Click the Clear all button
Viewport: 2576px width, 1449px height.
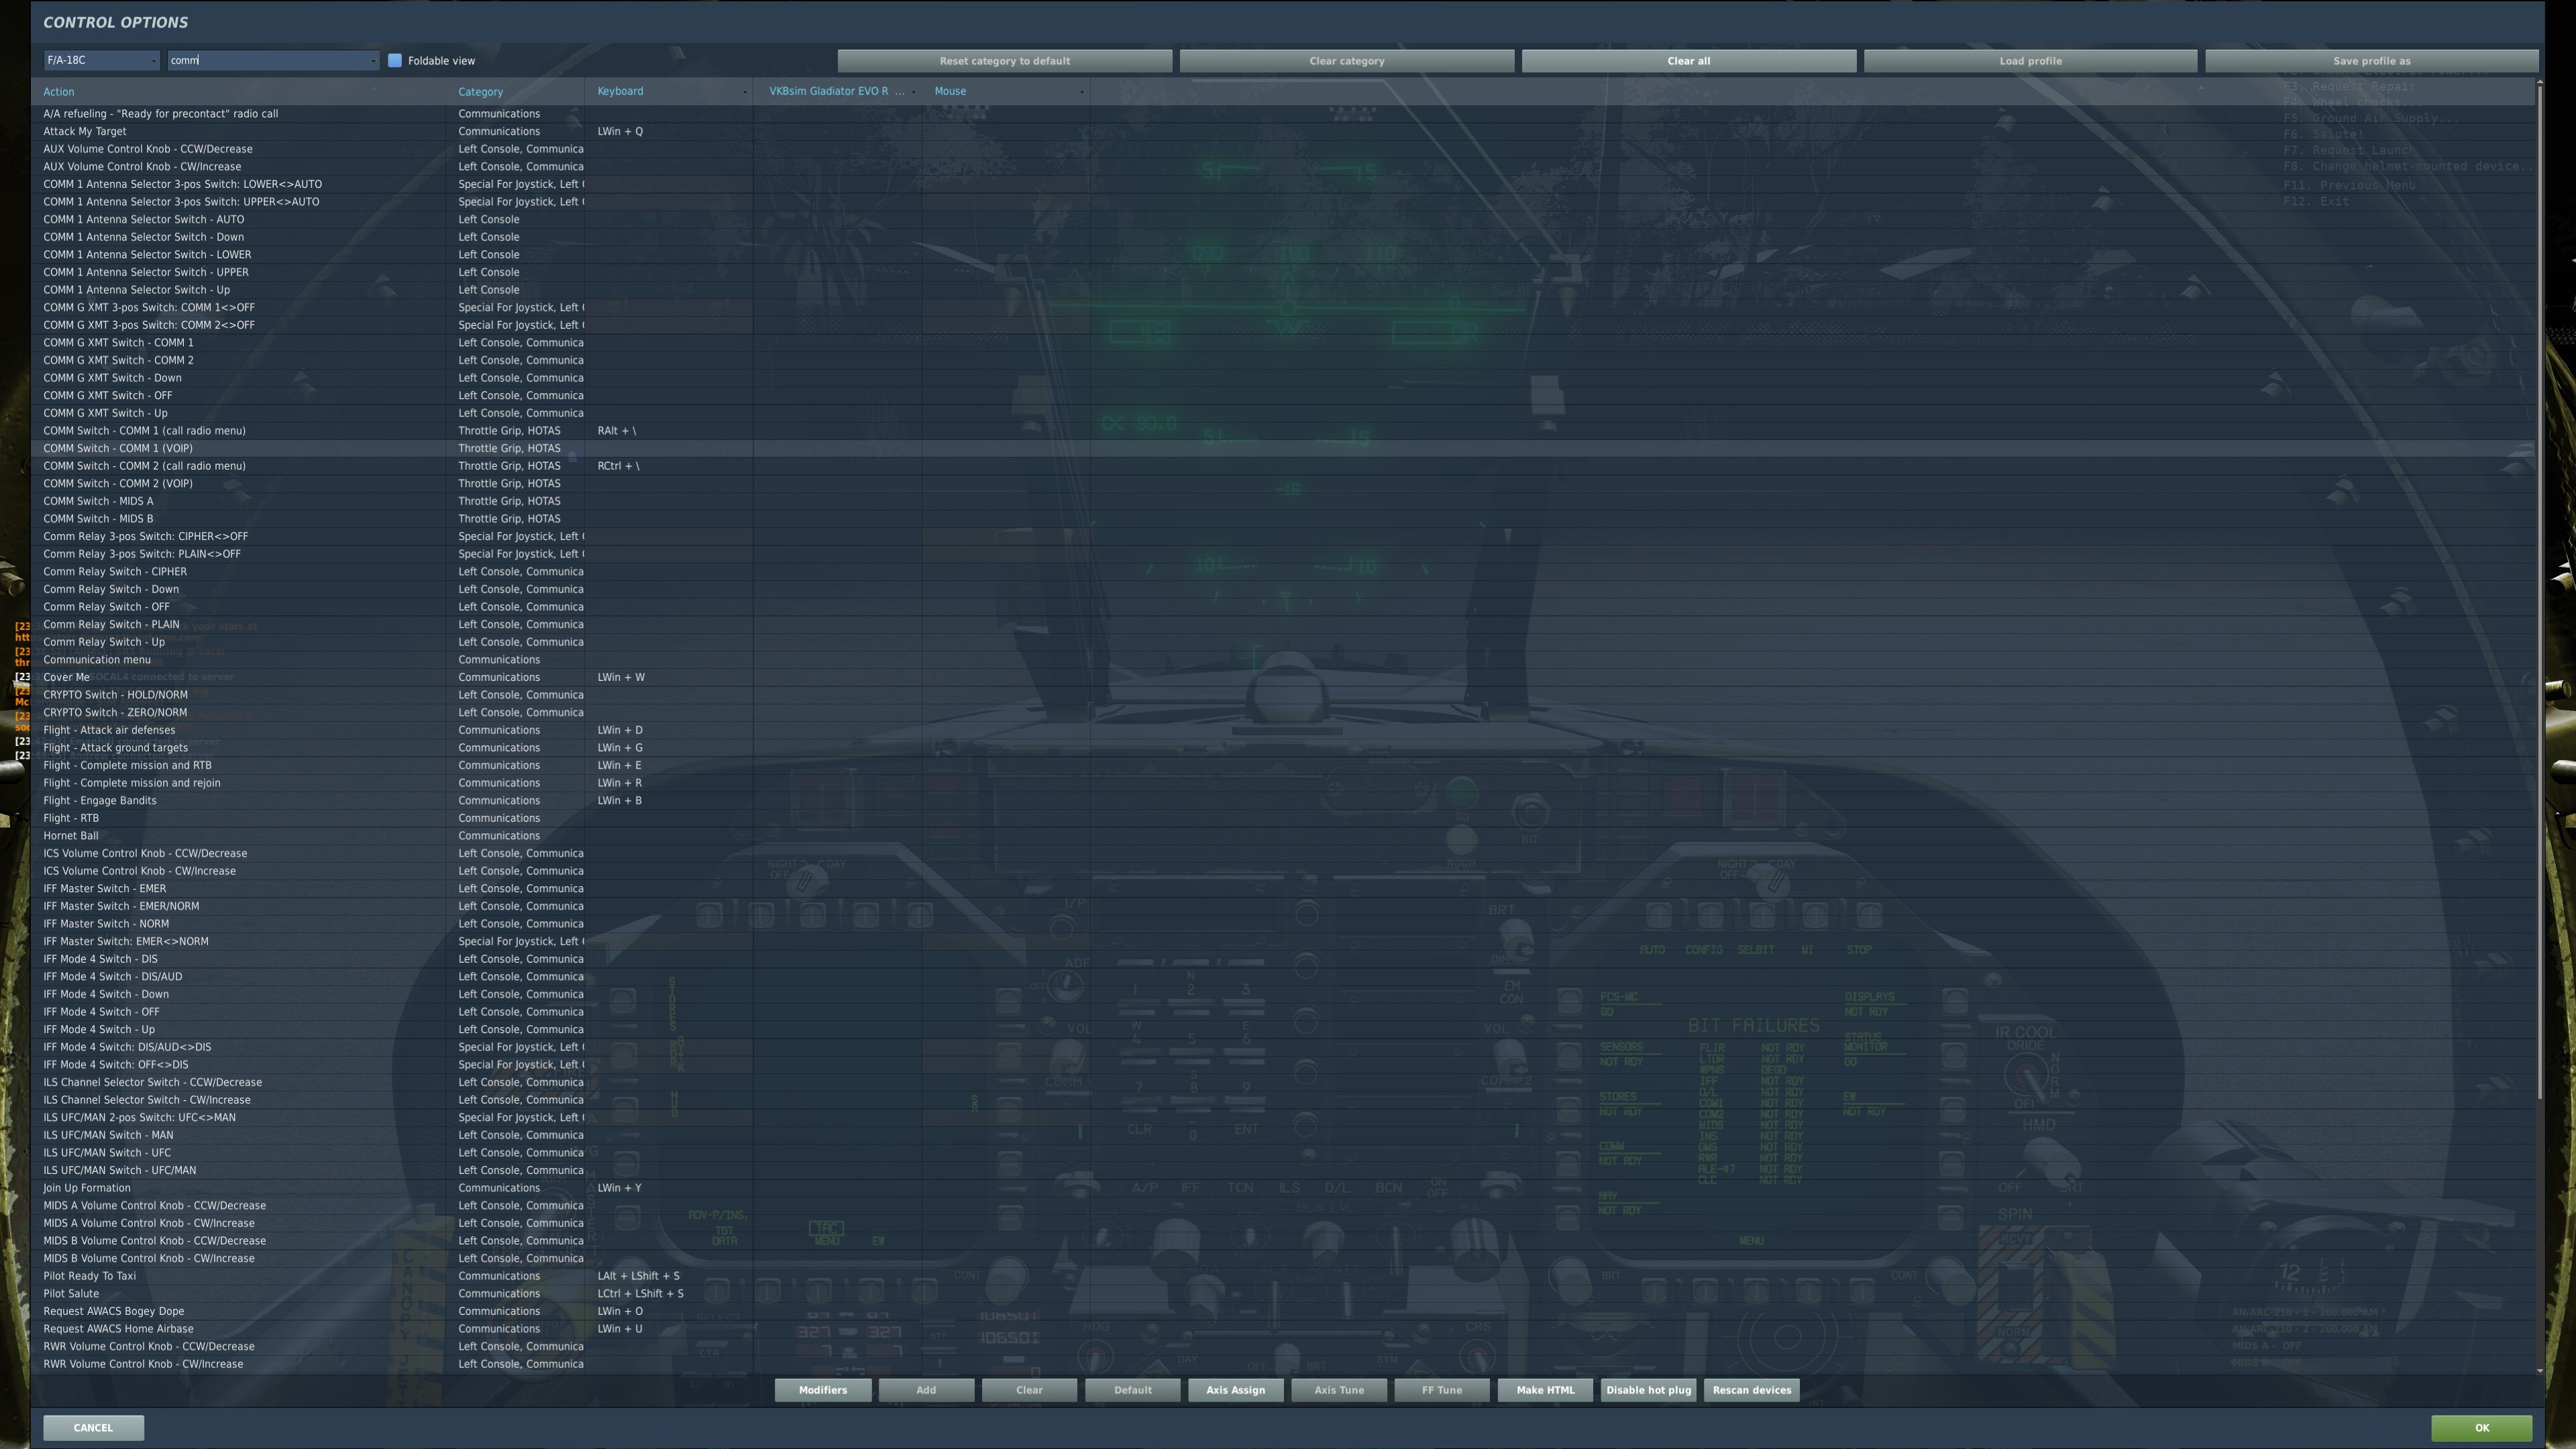[x=1688, y=61]
